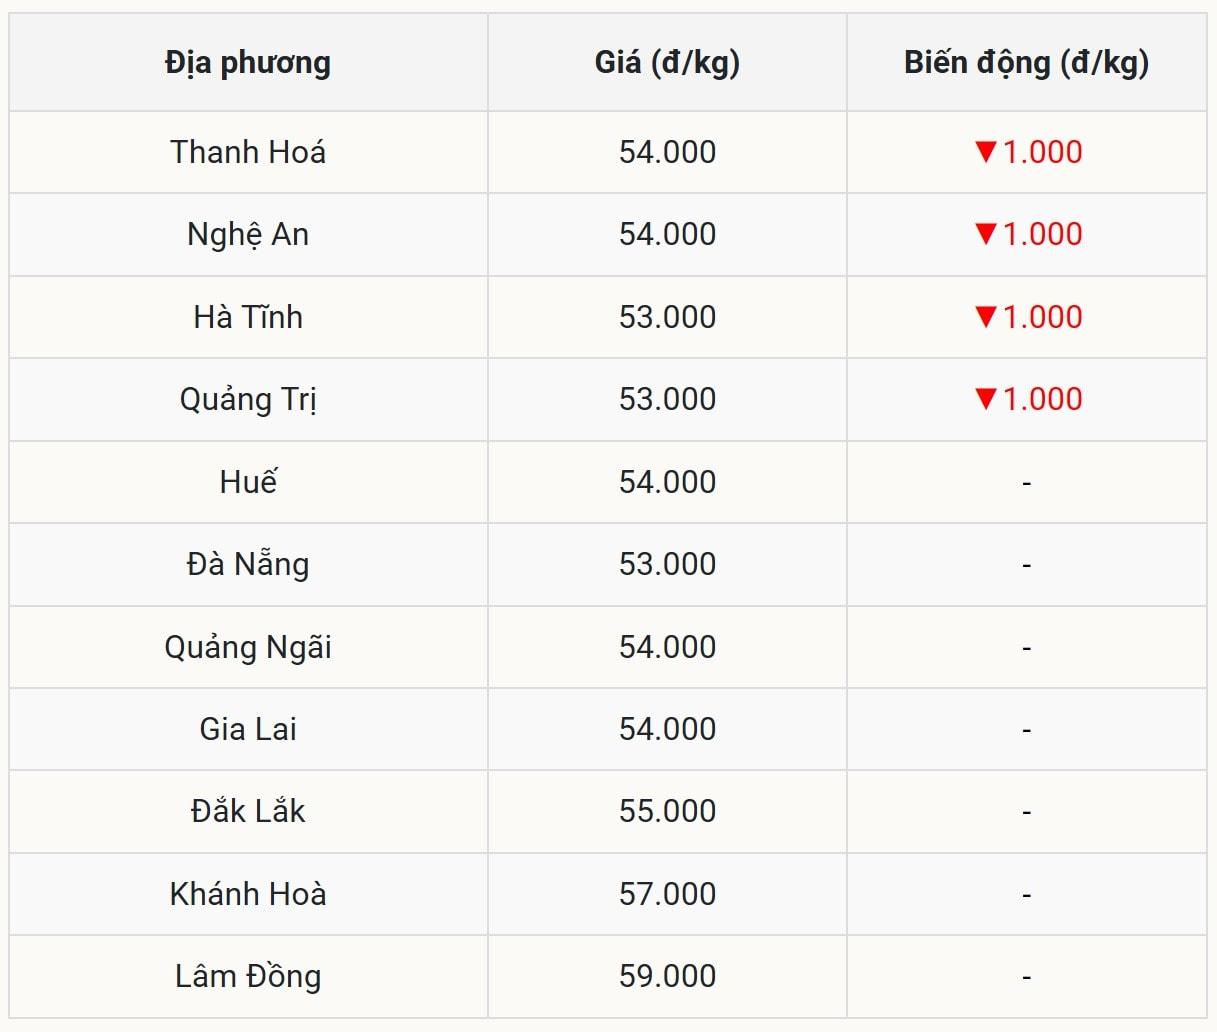Select the Huế location cell
The image size is (1217, 1032).
(x=248, y=482)
